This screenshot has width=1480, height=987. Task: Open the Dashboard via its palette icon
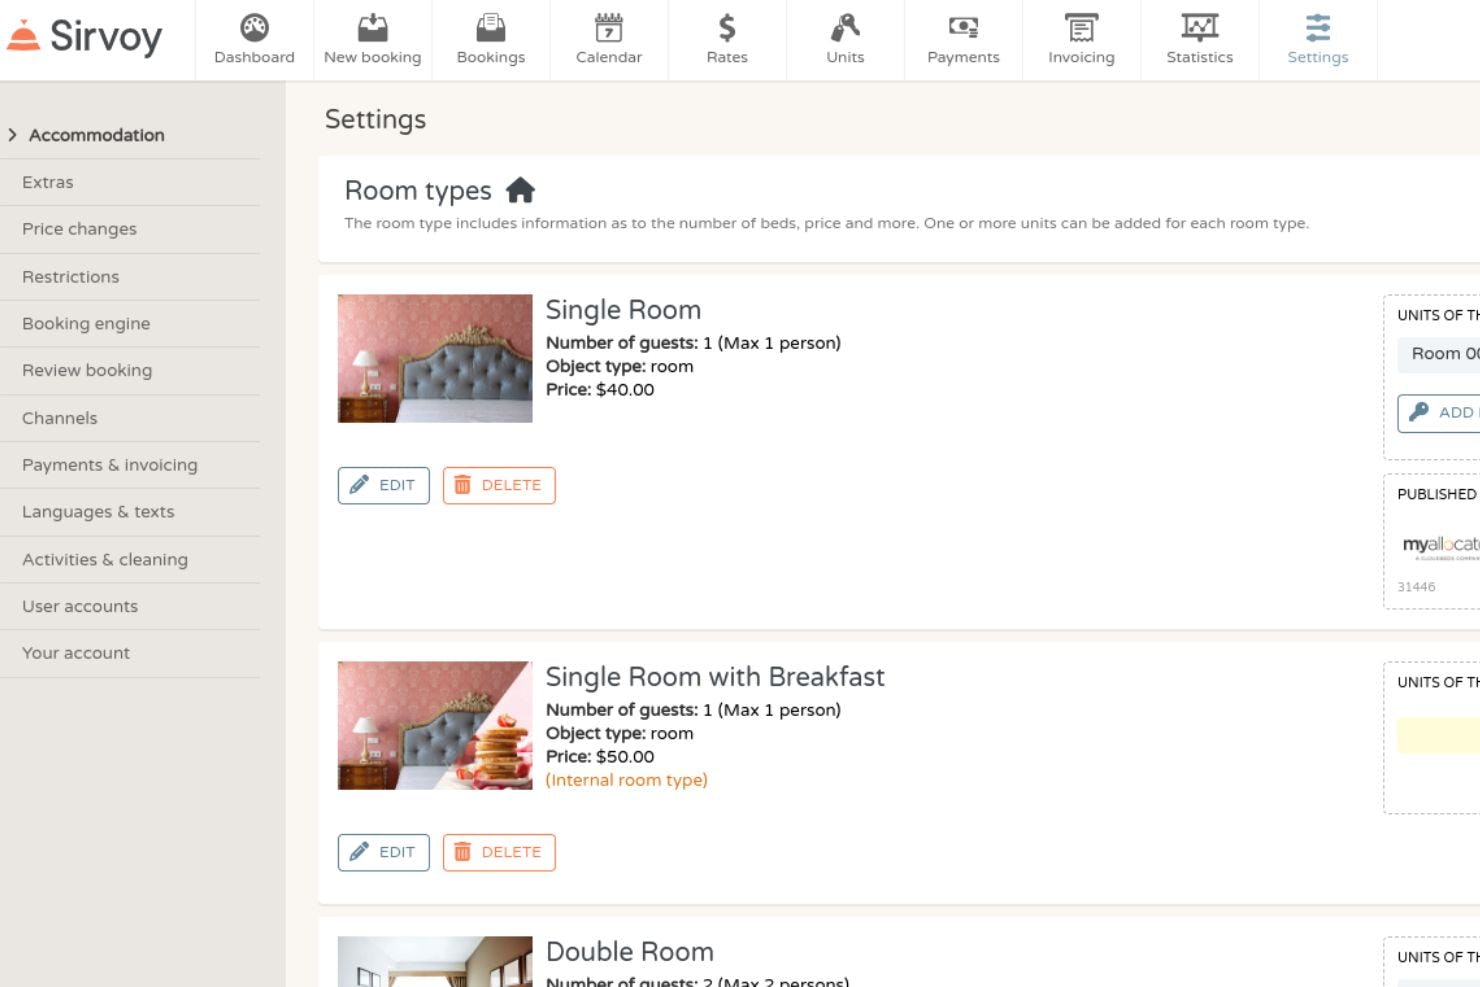(x=253, y=30)
